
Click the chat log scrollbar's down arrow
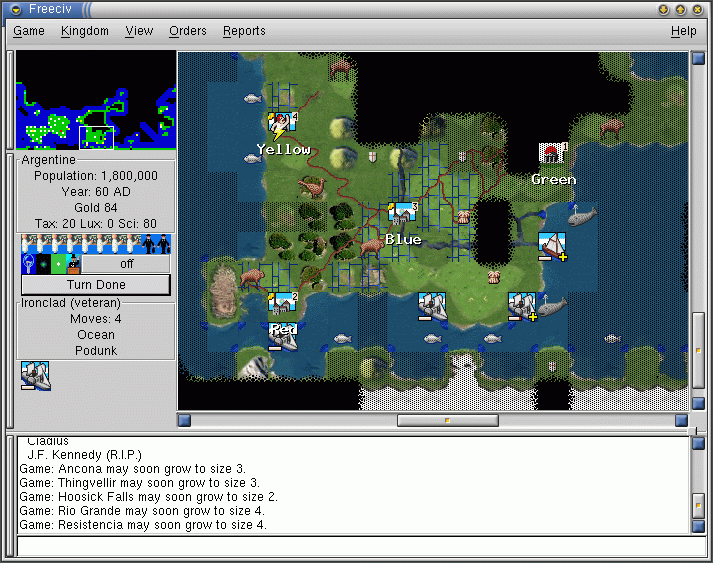point(698,527)
